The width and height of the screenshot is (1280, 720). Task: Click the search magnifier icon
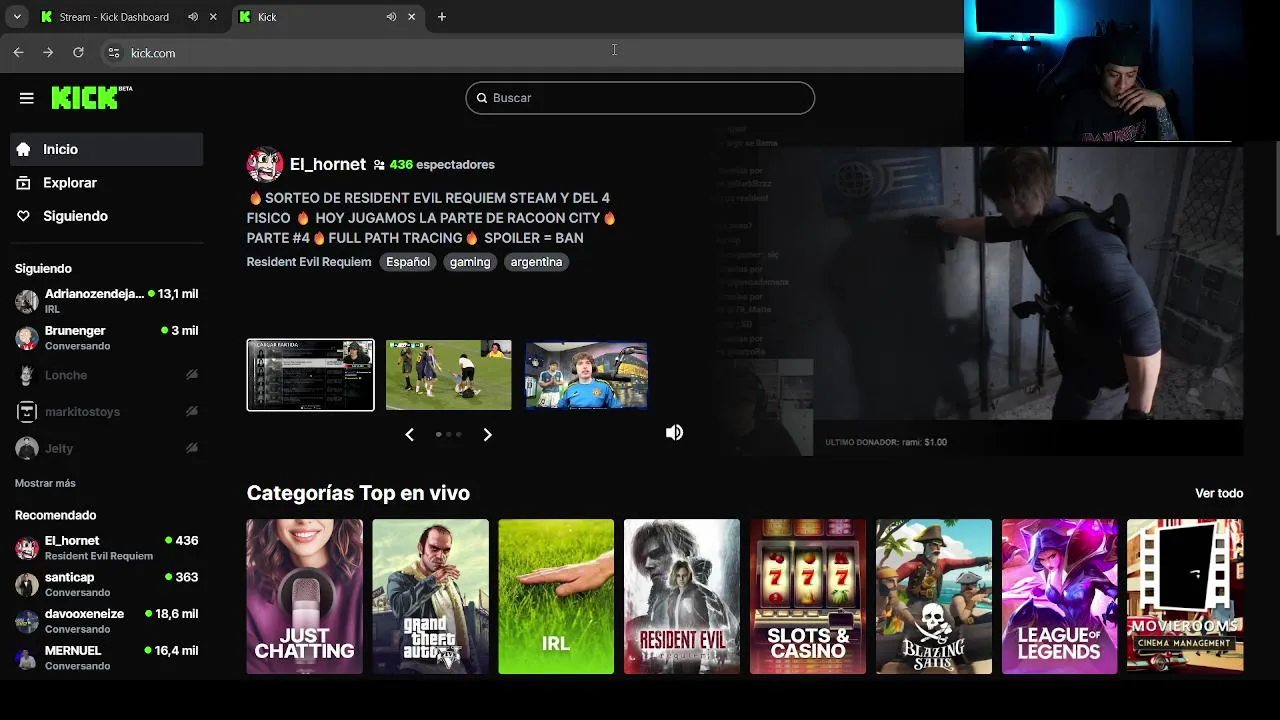pyautogui.click(x=482, y=98)
